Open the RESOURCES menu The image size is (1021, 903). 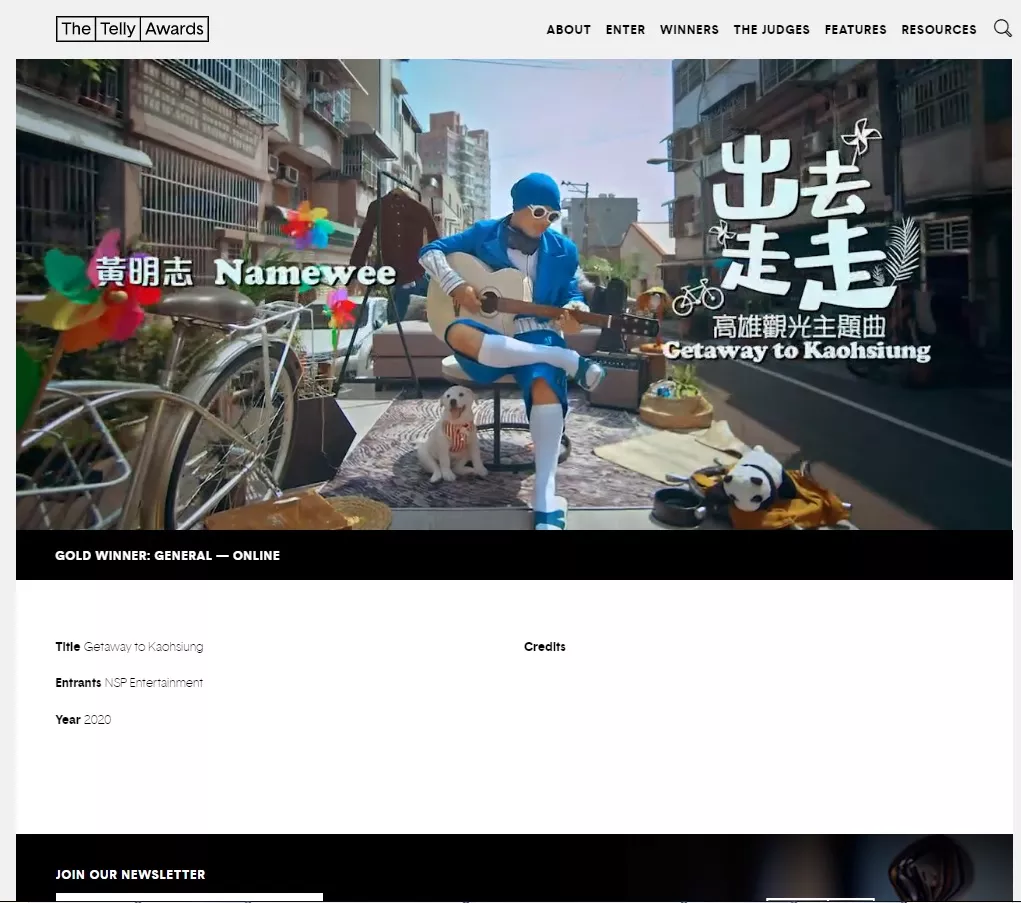pos(939,29)
